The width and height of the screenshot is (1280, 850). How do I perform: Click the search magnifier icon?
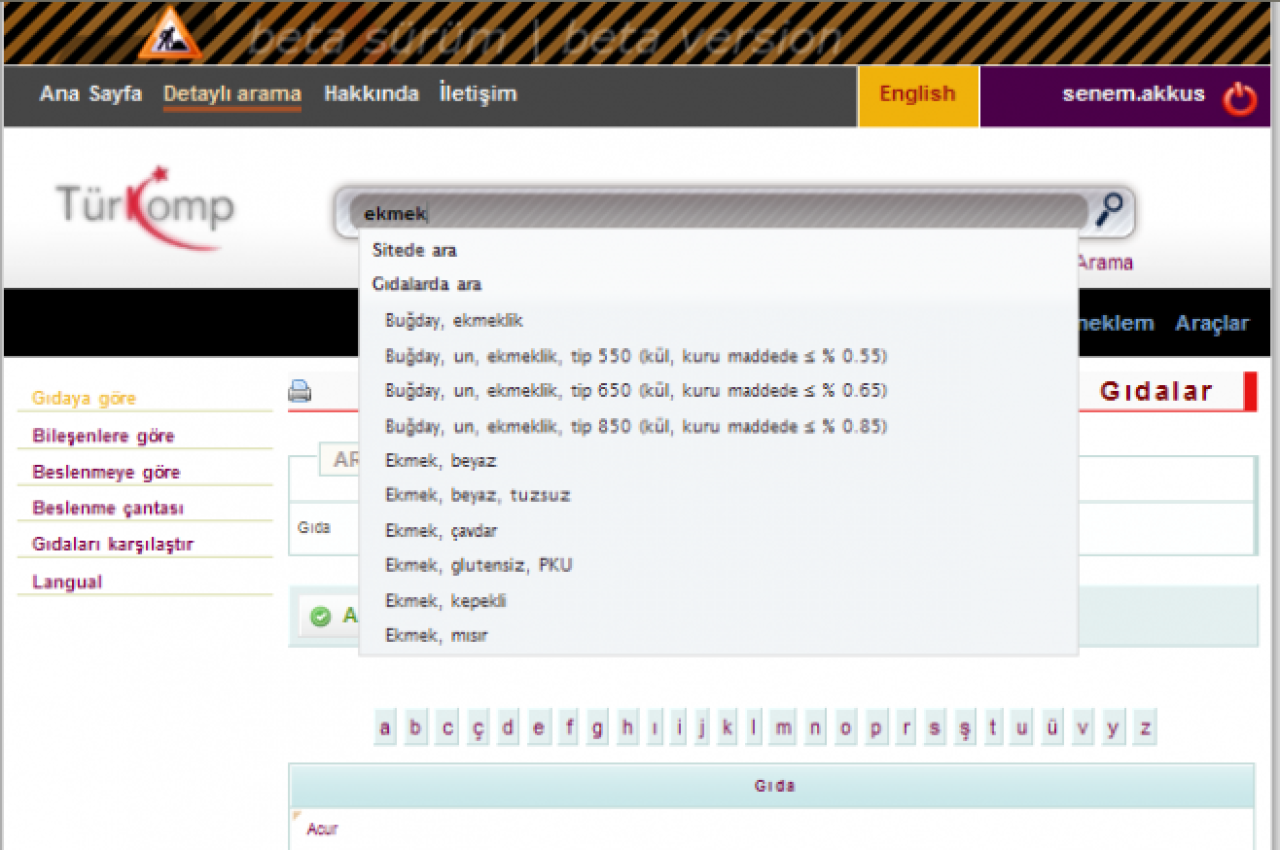(x=1110, y=211)
